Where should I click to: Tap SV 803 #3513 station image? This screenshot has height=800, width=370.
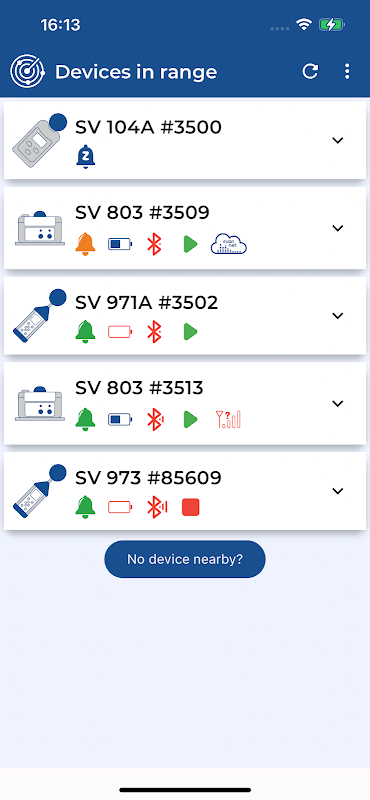(40, 404)
